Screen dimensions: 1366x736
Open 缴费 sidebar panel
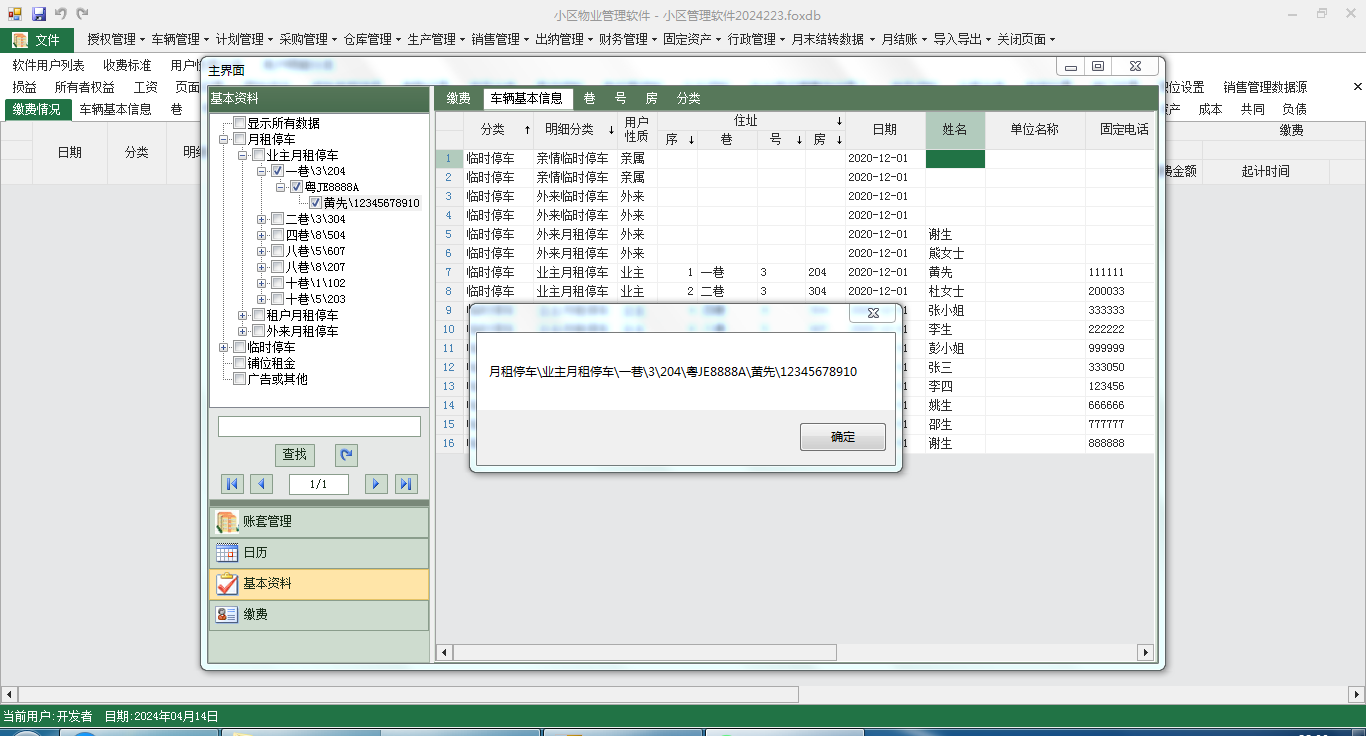pyautogui.click(x=319, y=615)
